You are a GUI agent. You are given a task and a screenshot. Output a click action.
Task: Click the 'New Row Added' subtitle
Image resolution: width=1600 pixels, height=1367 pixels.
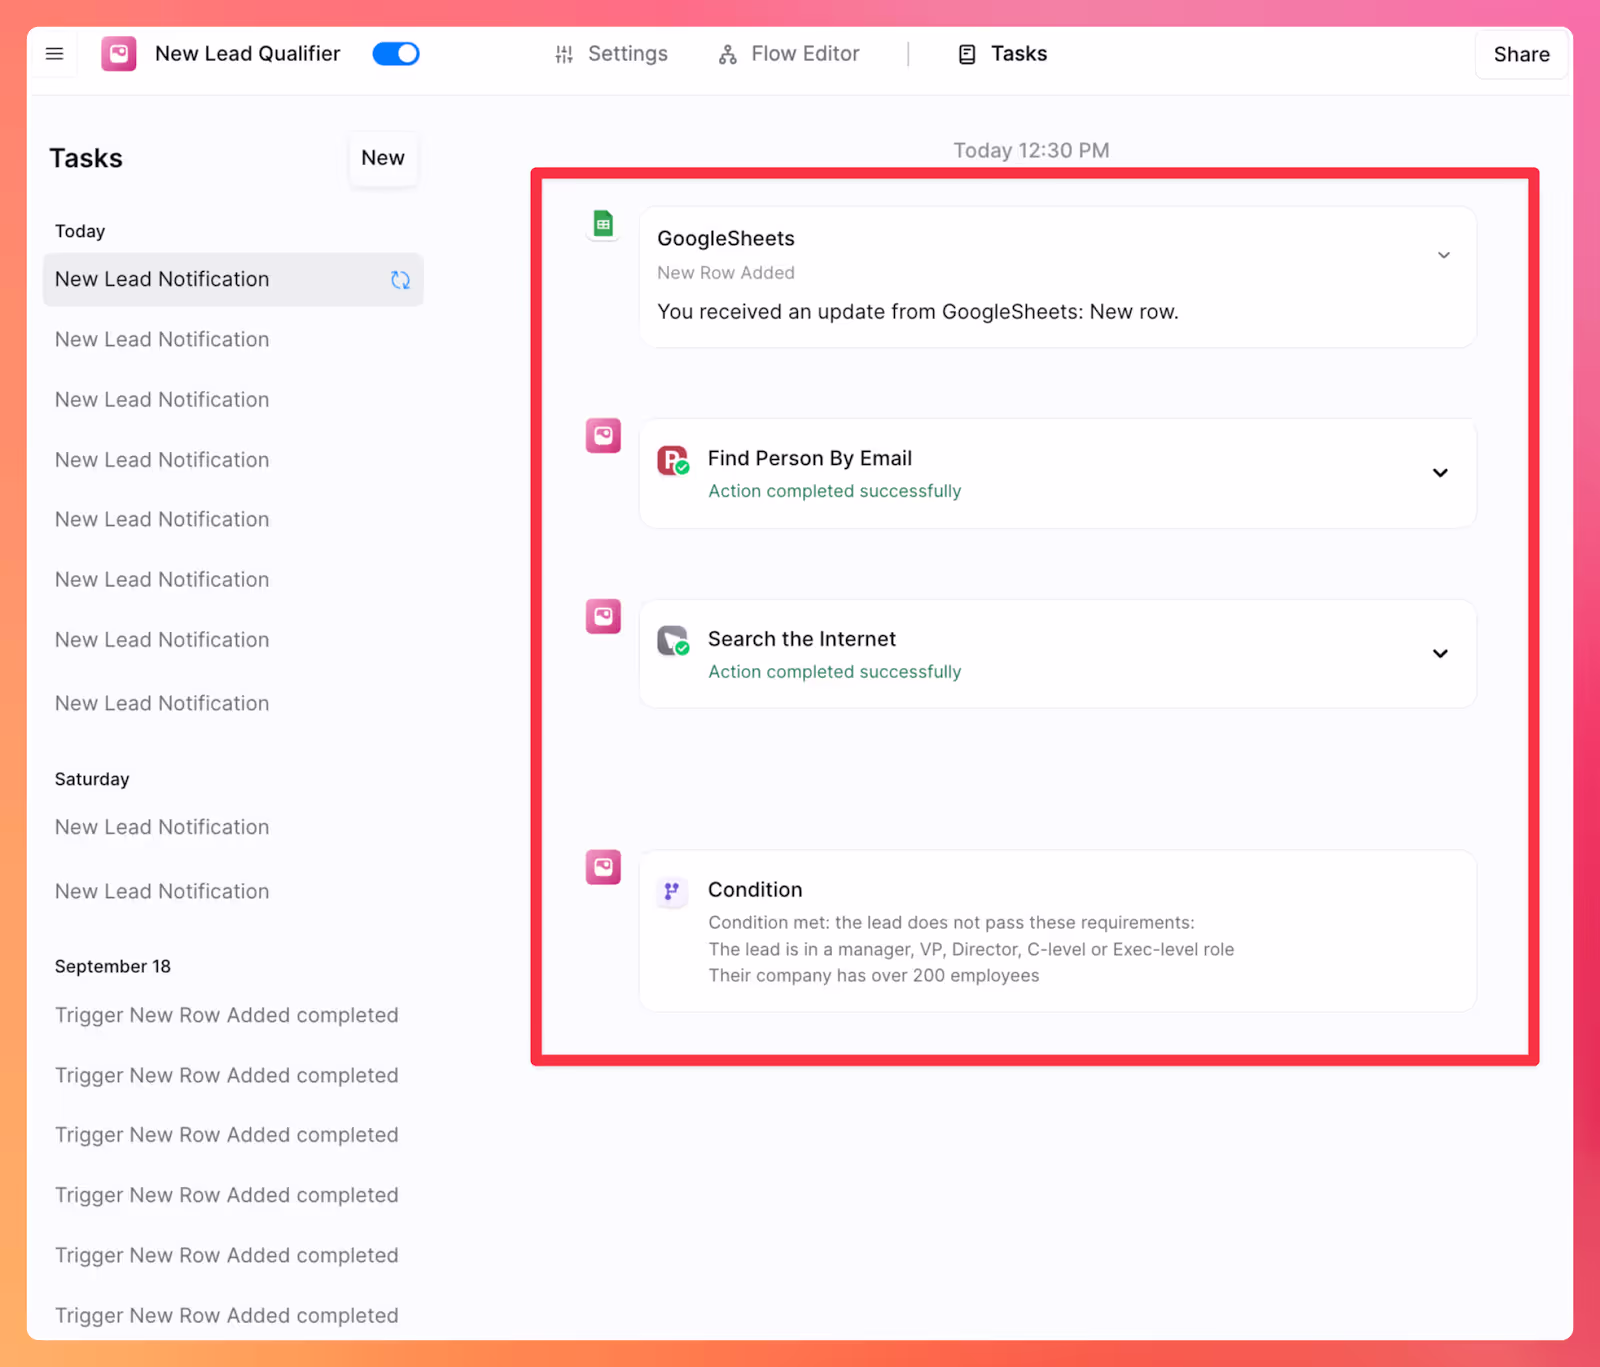[726, 273]
